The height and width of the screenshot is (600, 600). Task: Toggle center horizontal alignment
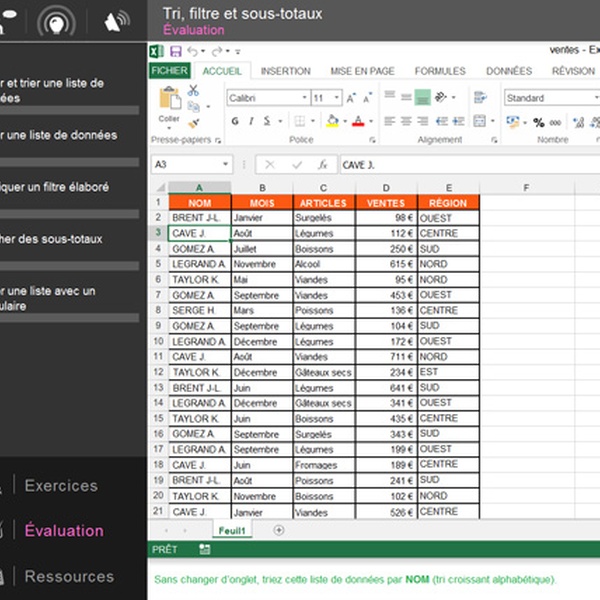pos(406,121)
